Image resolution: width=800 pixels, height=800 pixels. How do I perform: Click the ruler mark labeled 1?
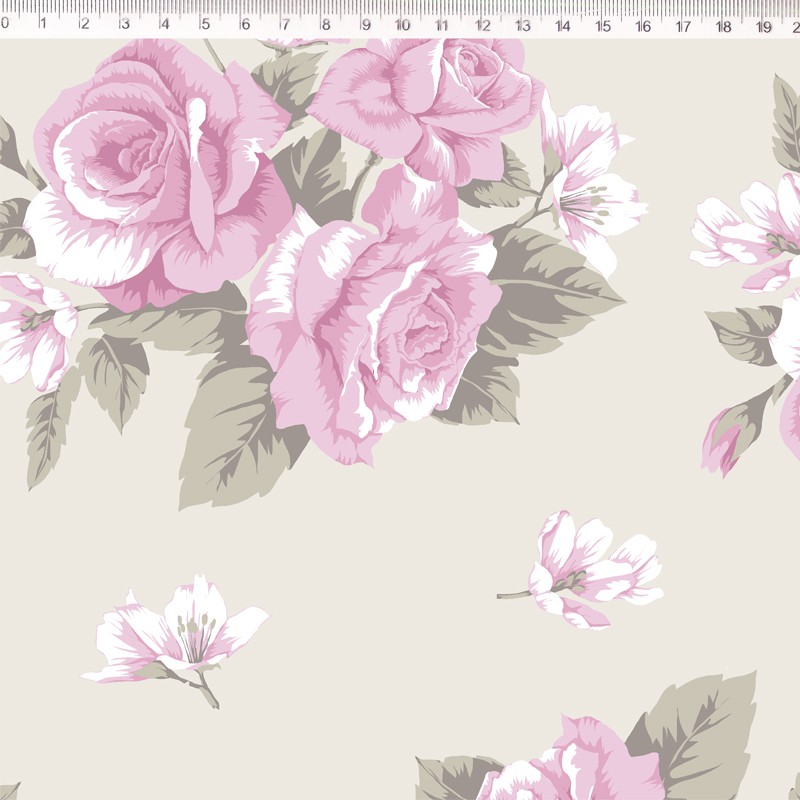click(43, 23)
